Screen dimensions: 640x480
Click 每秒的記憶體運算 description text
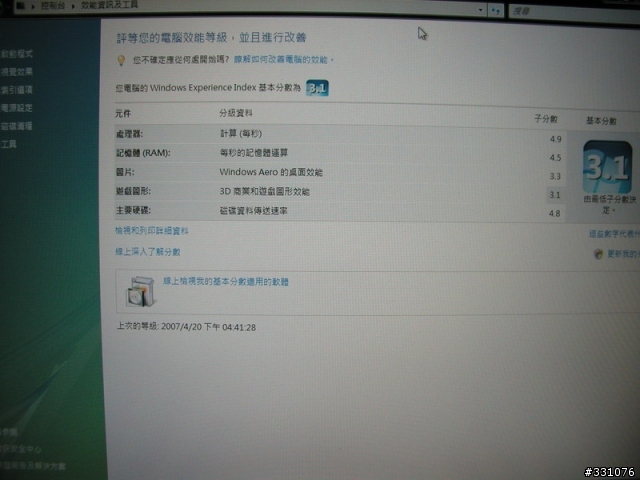[253, 153]
